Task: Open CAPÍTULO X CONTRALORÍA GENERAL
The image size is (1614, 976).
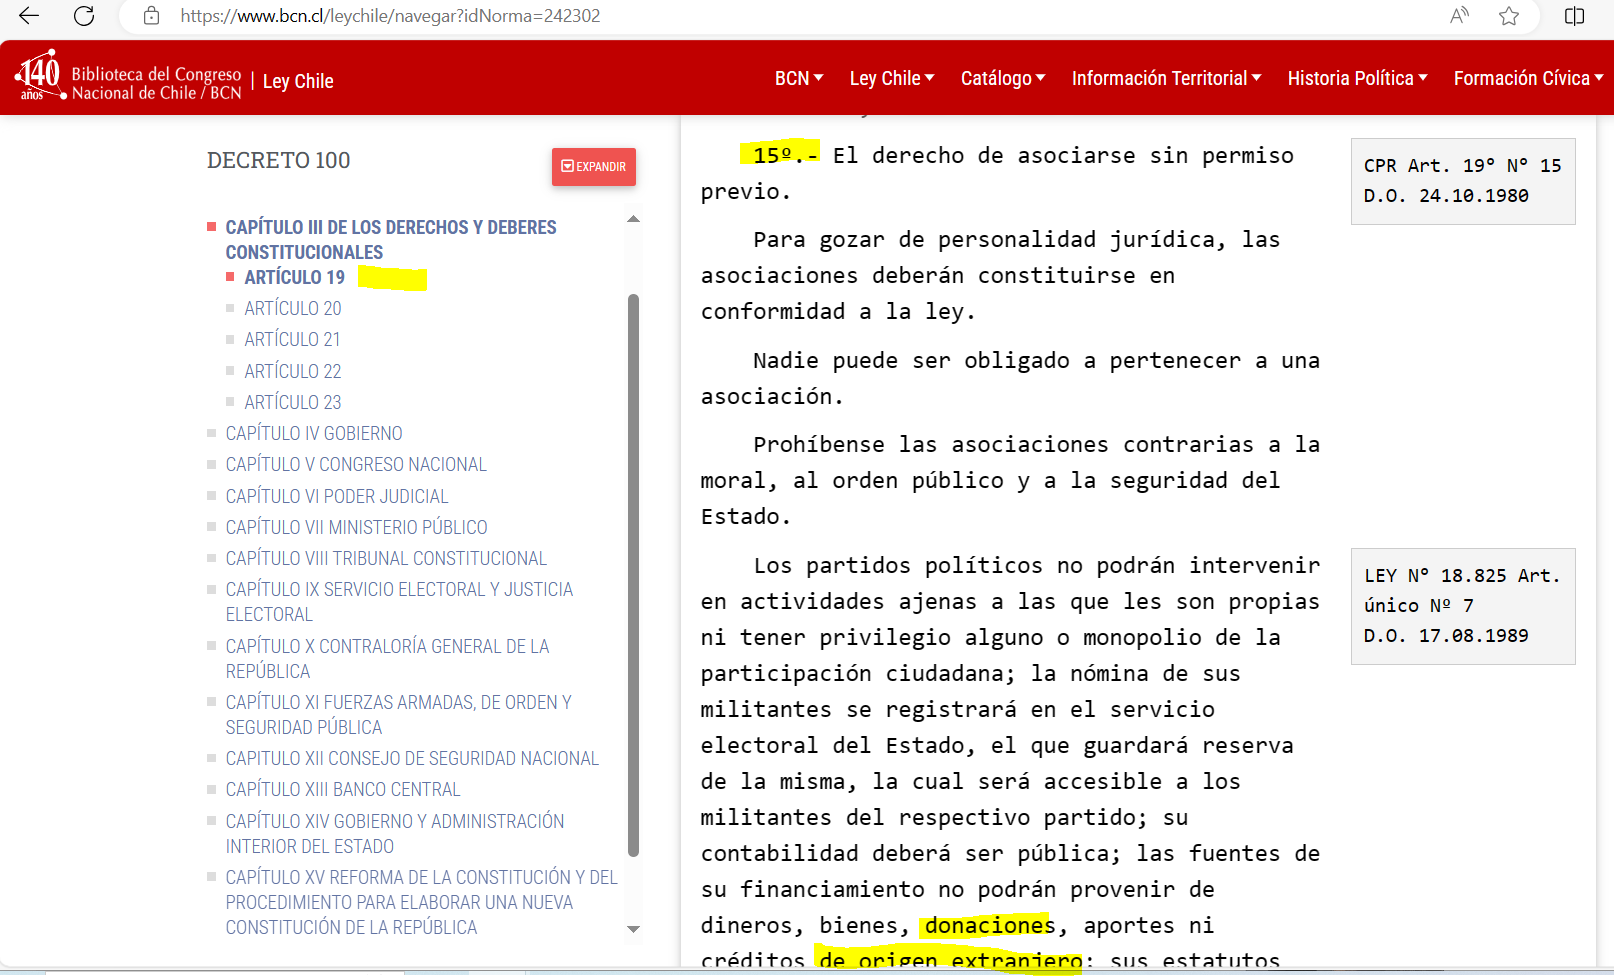Action: point(387,659)
